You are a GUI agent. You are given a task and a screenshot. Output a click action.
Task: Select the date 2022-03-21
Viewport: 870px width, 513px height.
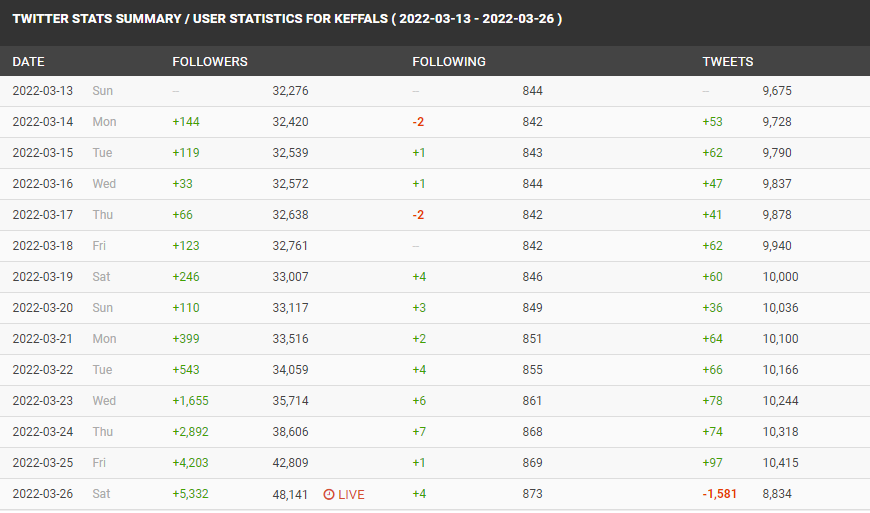click(x=43, y=339)
